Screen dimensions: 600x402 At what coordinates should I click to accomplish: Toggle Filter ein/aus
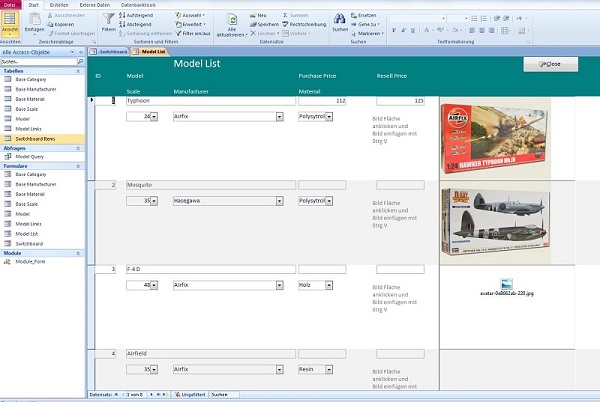[x=193, y=33]
